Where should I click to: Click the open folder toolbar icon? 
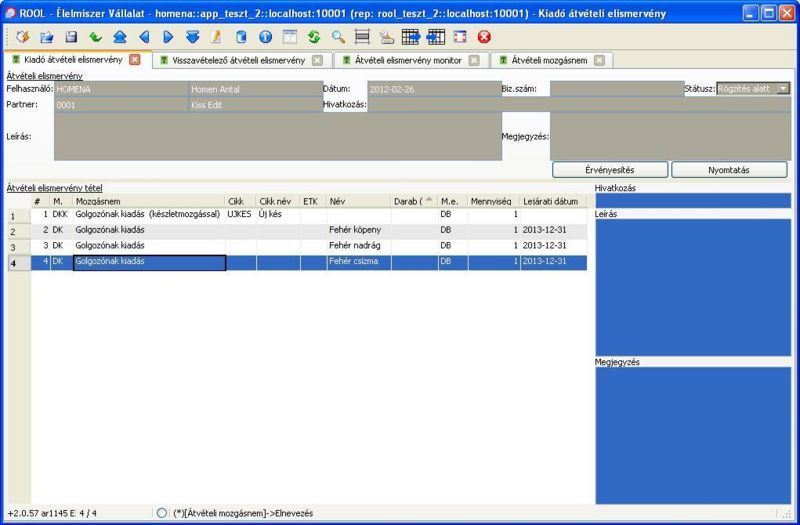47,37
